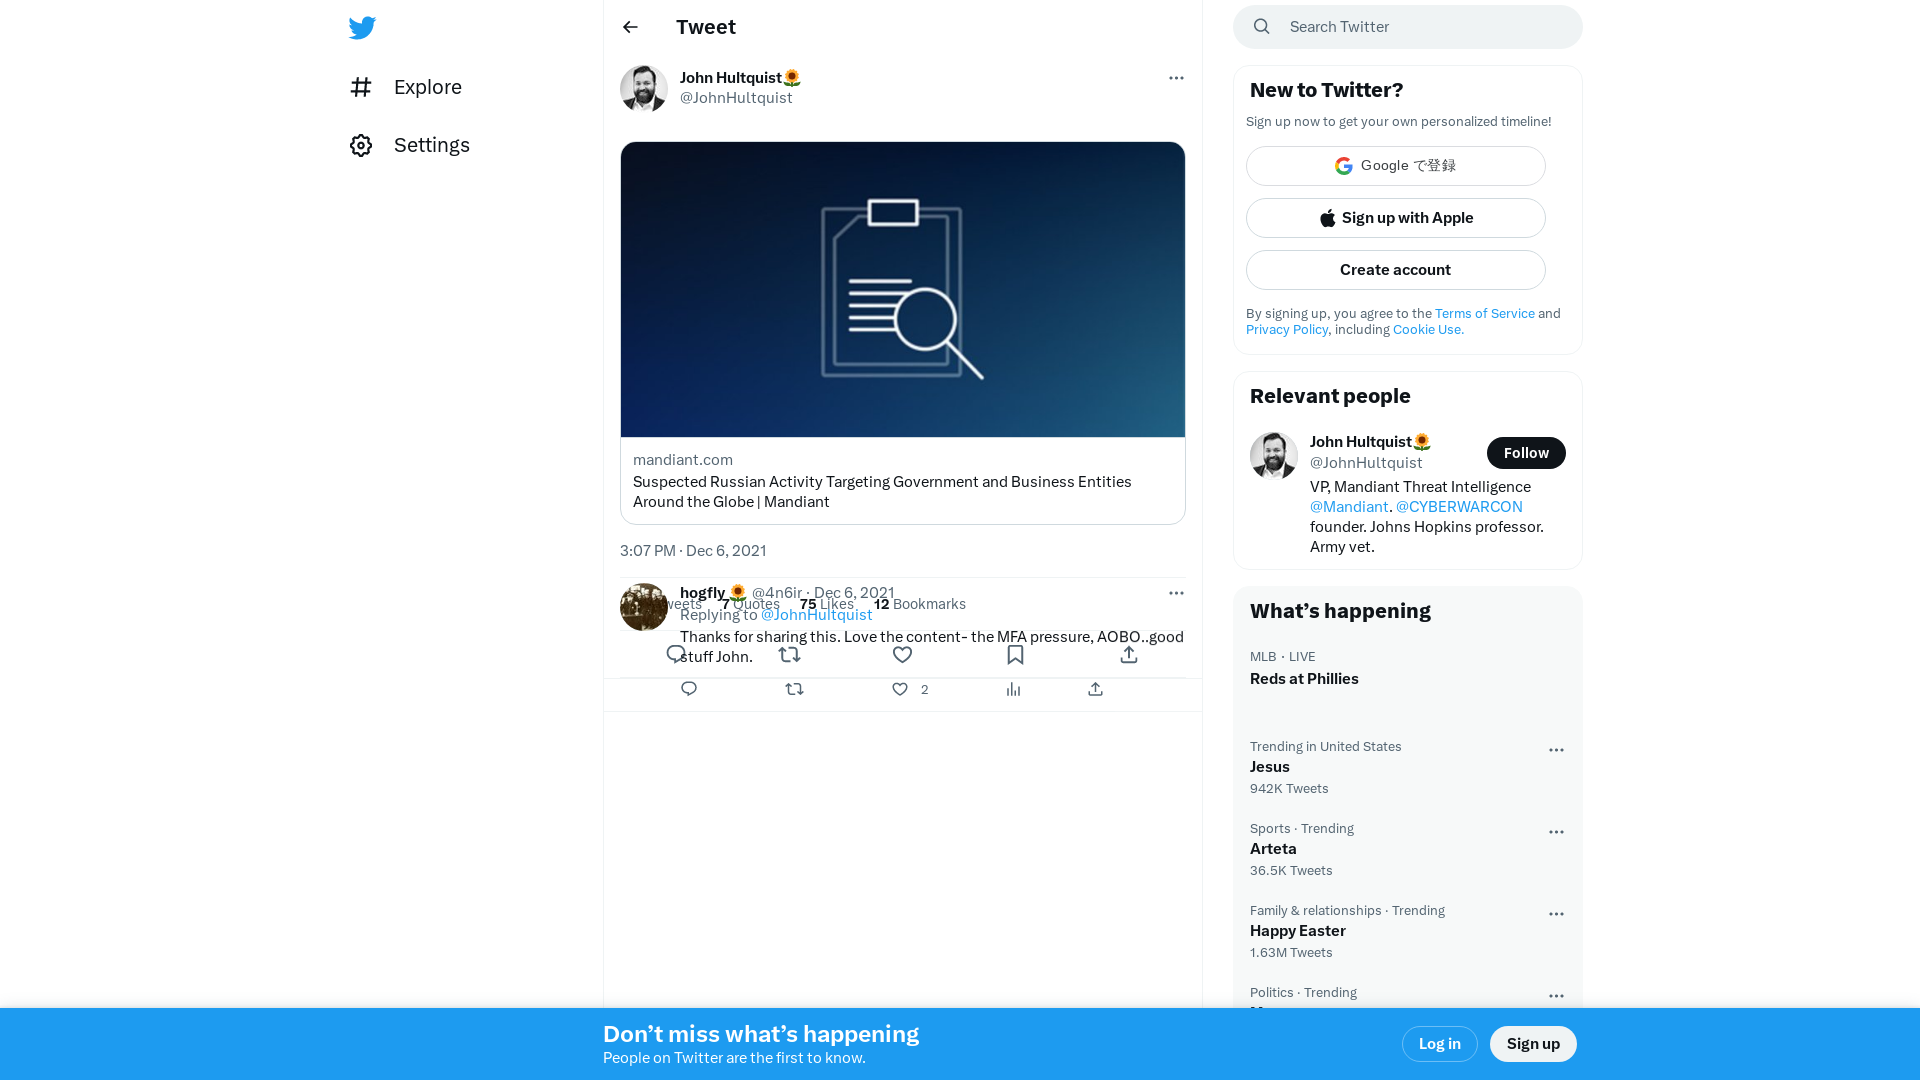
Task: Open the @Mandiant profile link
Action: point(1349,507)
